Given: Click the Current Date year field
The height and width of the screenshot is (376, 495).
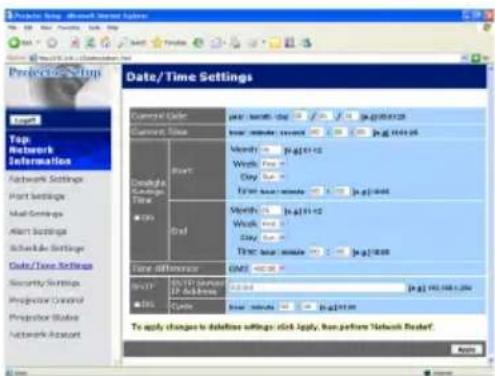Looking at the screenshot, I should [299, 116].
